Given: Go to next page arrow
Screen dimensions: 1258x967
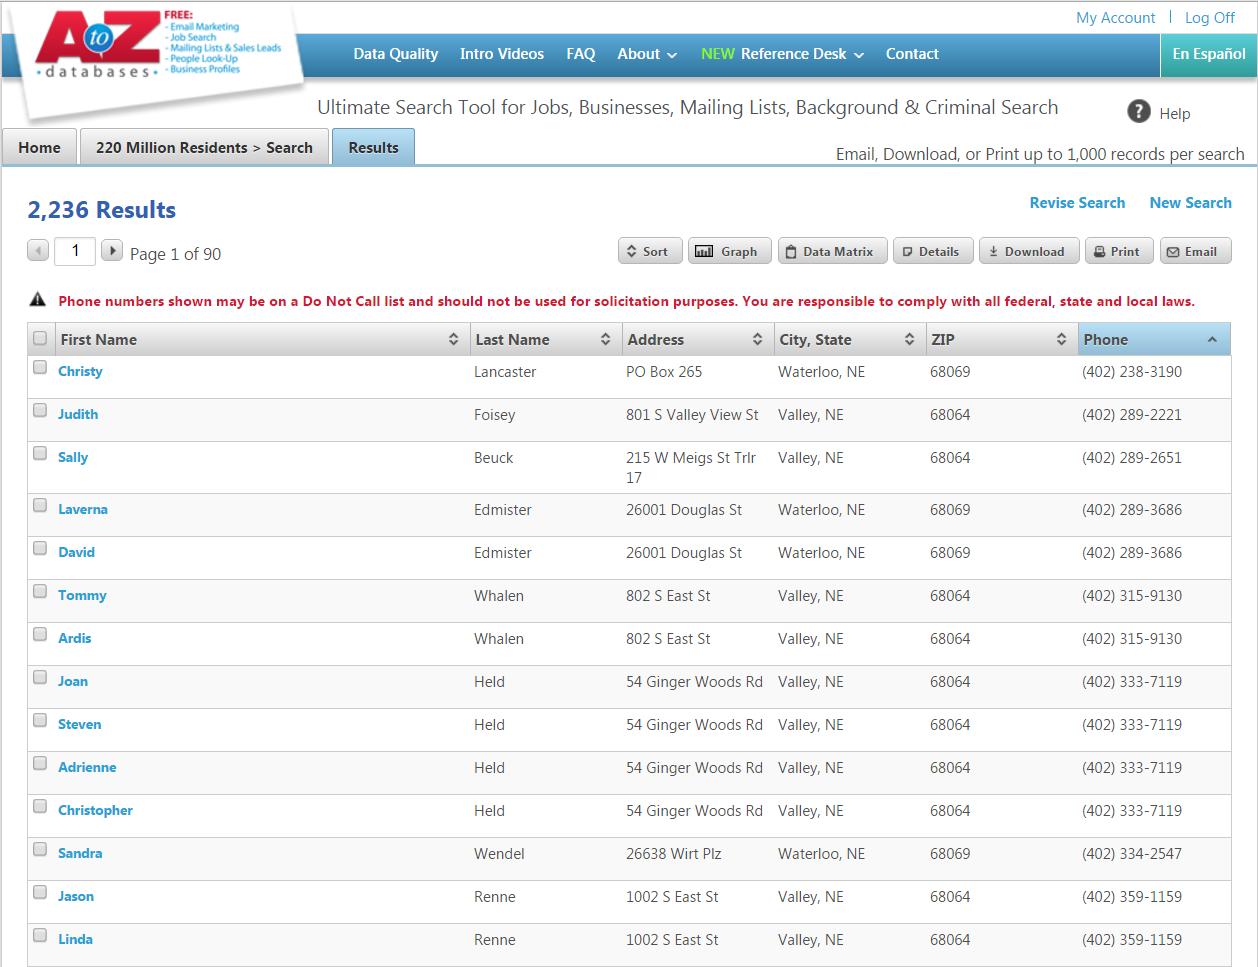Looking at the screenshot, I should [x=112, y=250].
